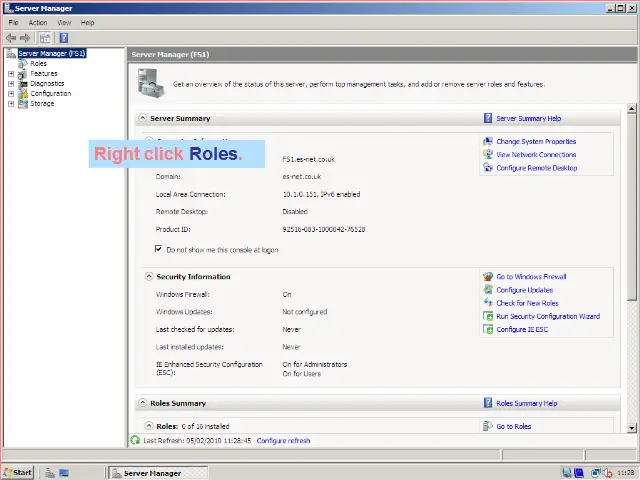Screen dimensions: 640x480
Task: Open the Server Summary Help link
Action: coord(529,118)
